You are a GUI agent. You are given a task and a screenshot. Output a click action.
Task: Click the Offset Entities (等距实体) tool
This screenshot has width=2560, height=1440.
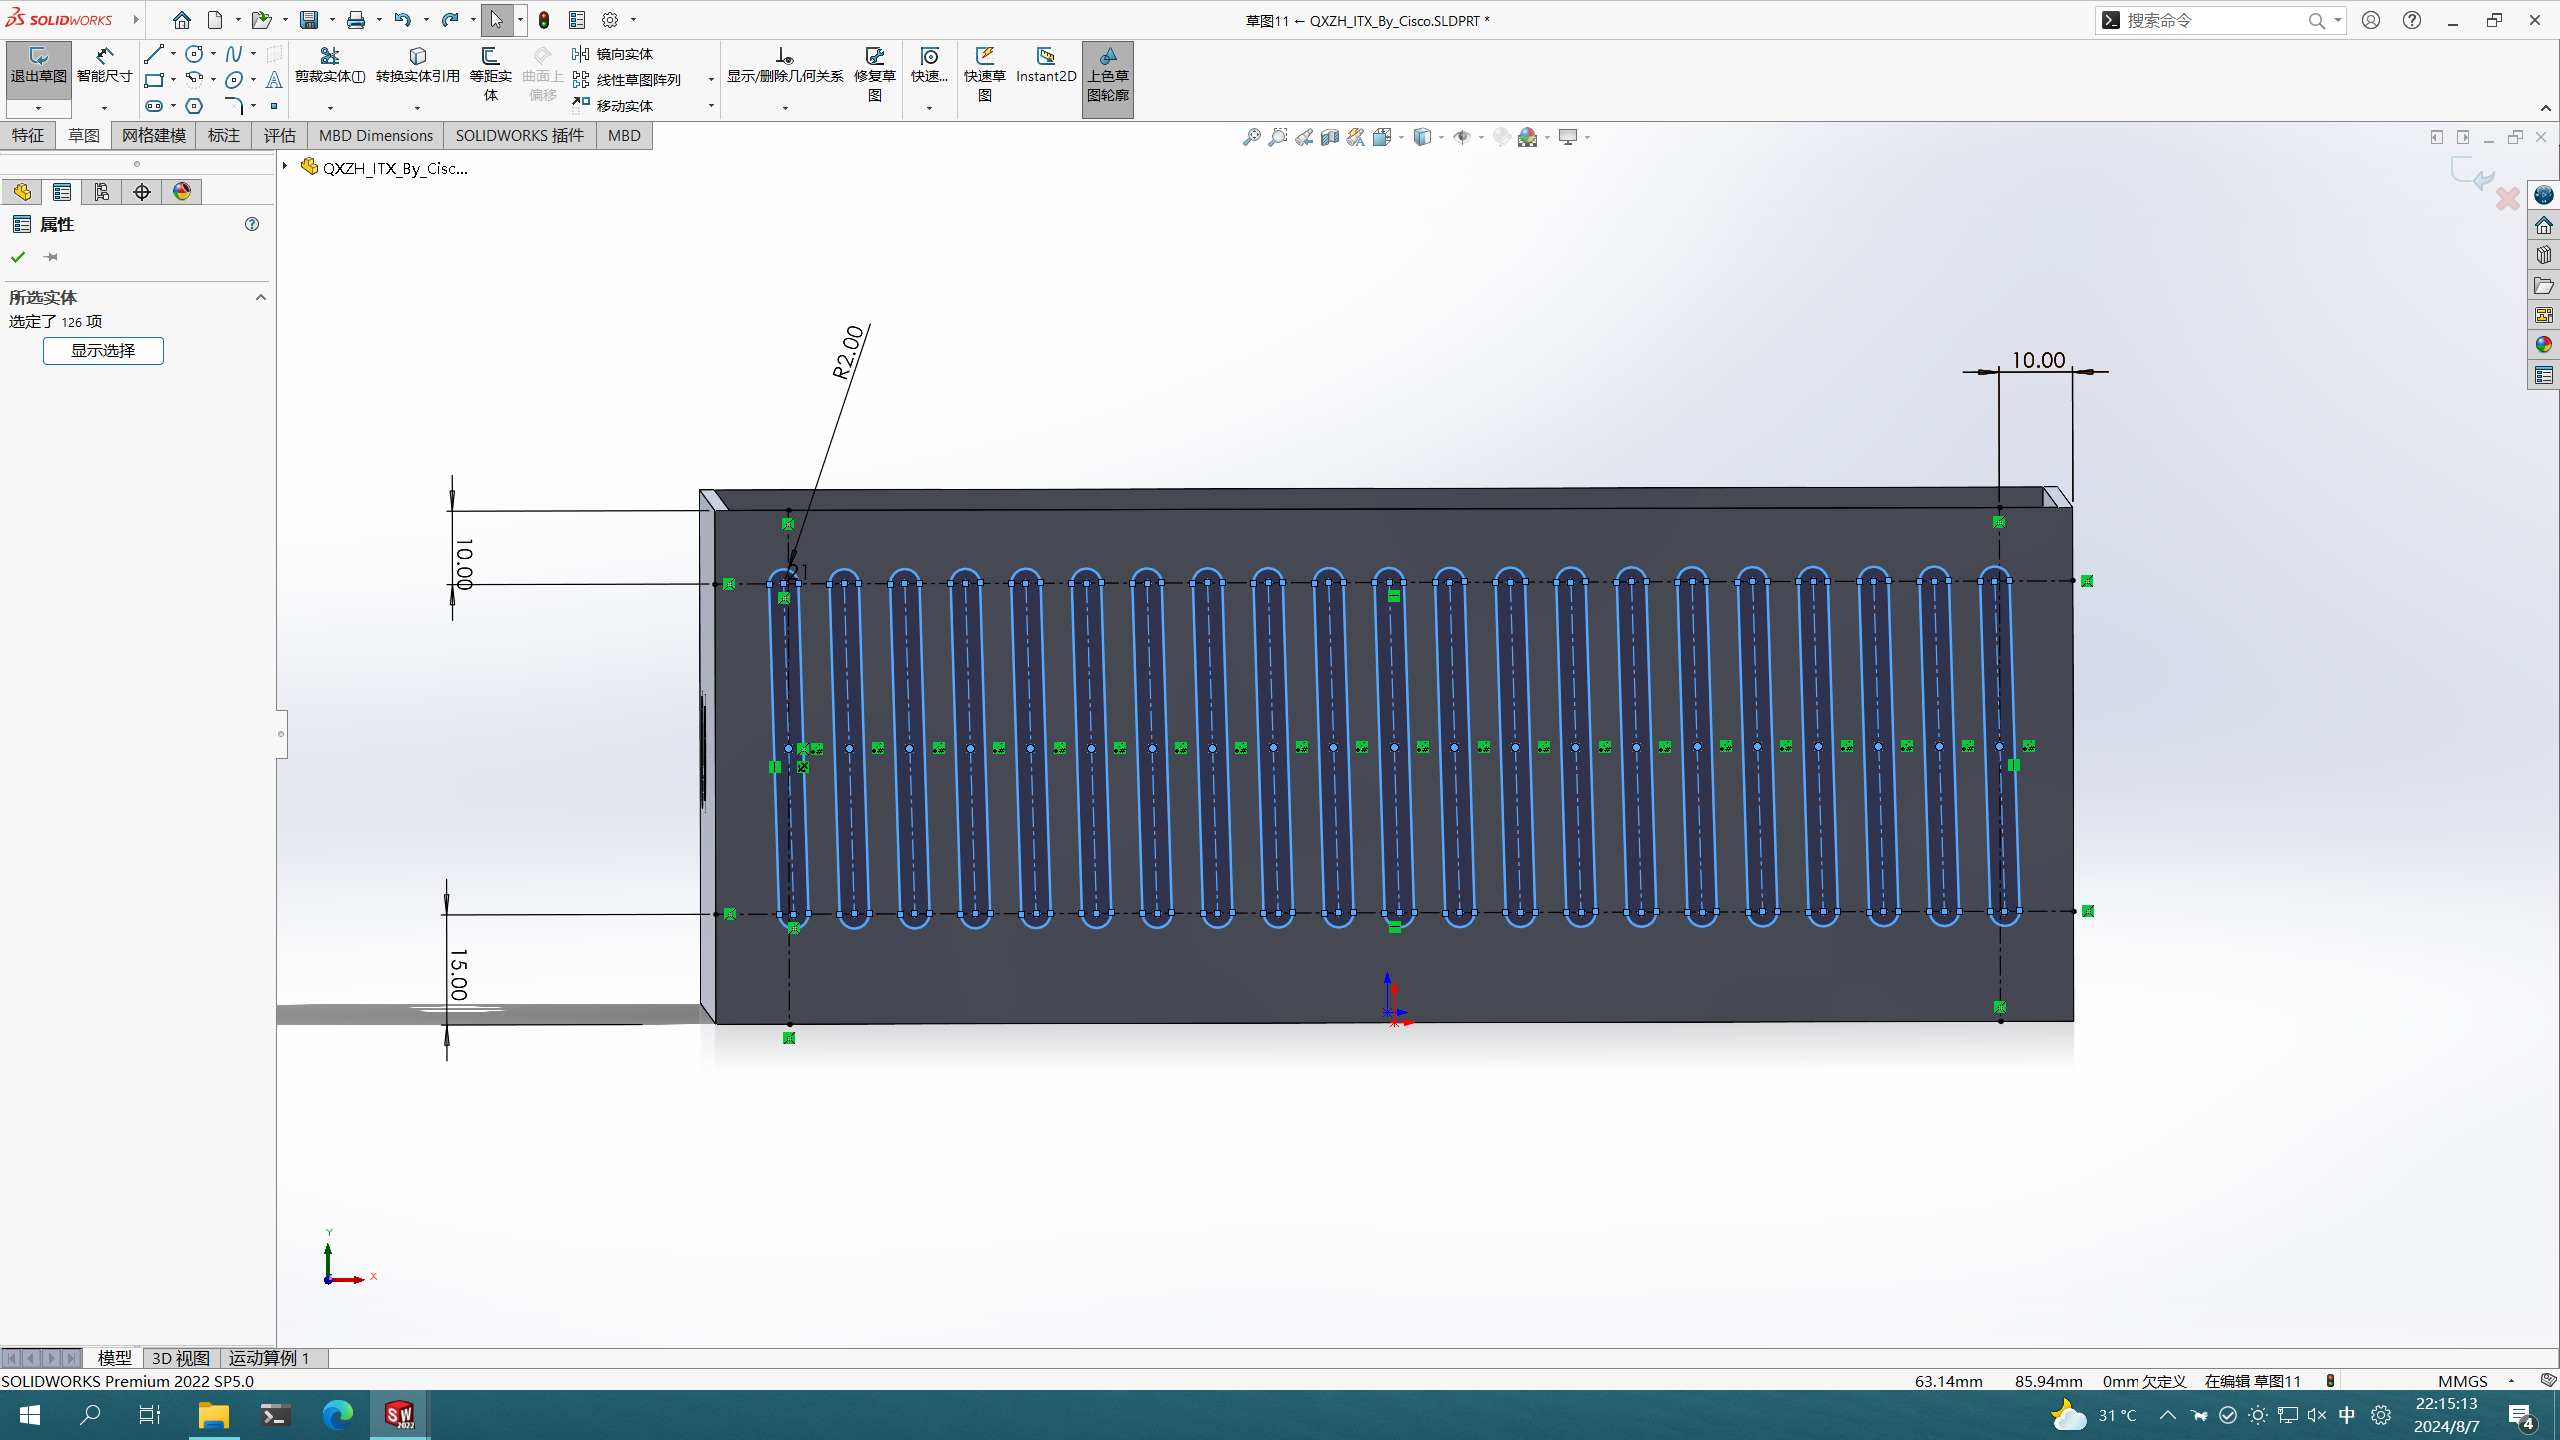490,64
